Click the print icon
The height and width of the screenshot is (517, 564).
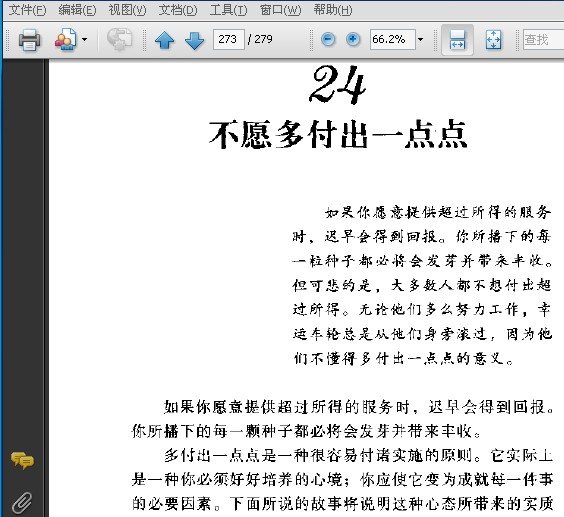(x=29, y=40)
